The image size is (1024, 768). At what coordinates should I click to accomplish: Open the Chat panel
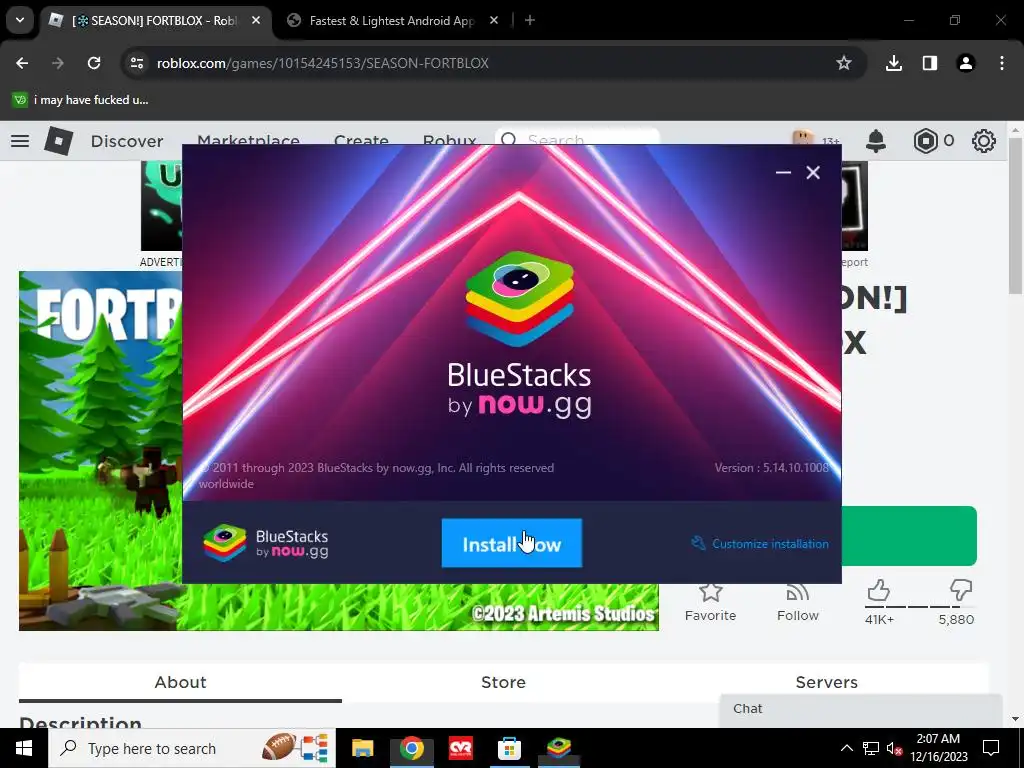(861, 710)
